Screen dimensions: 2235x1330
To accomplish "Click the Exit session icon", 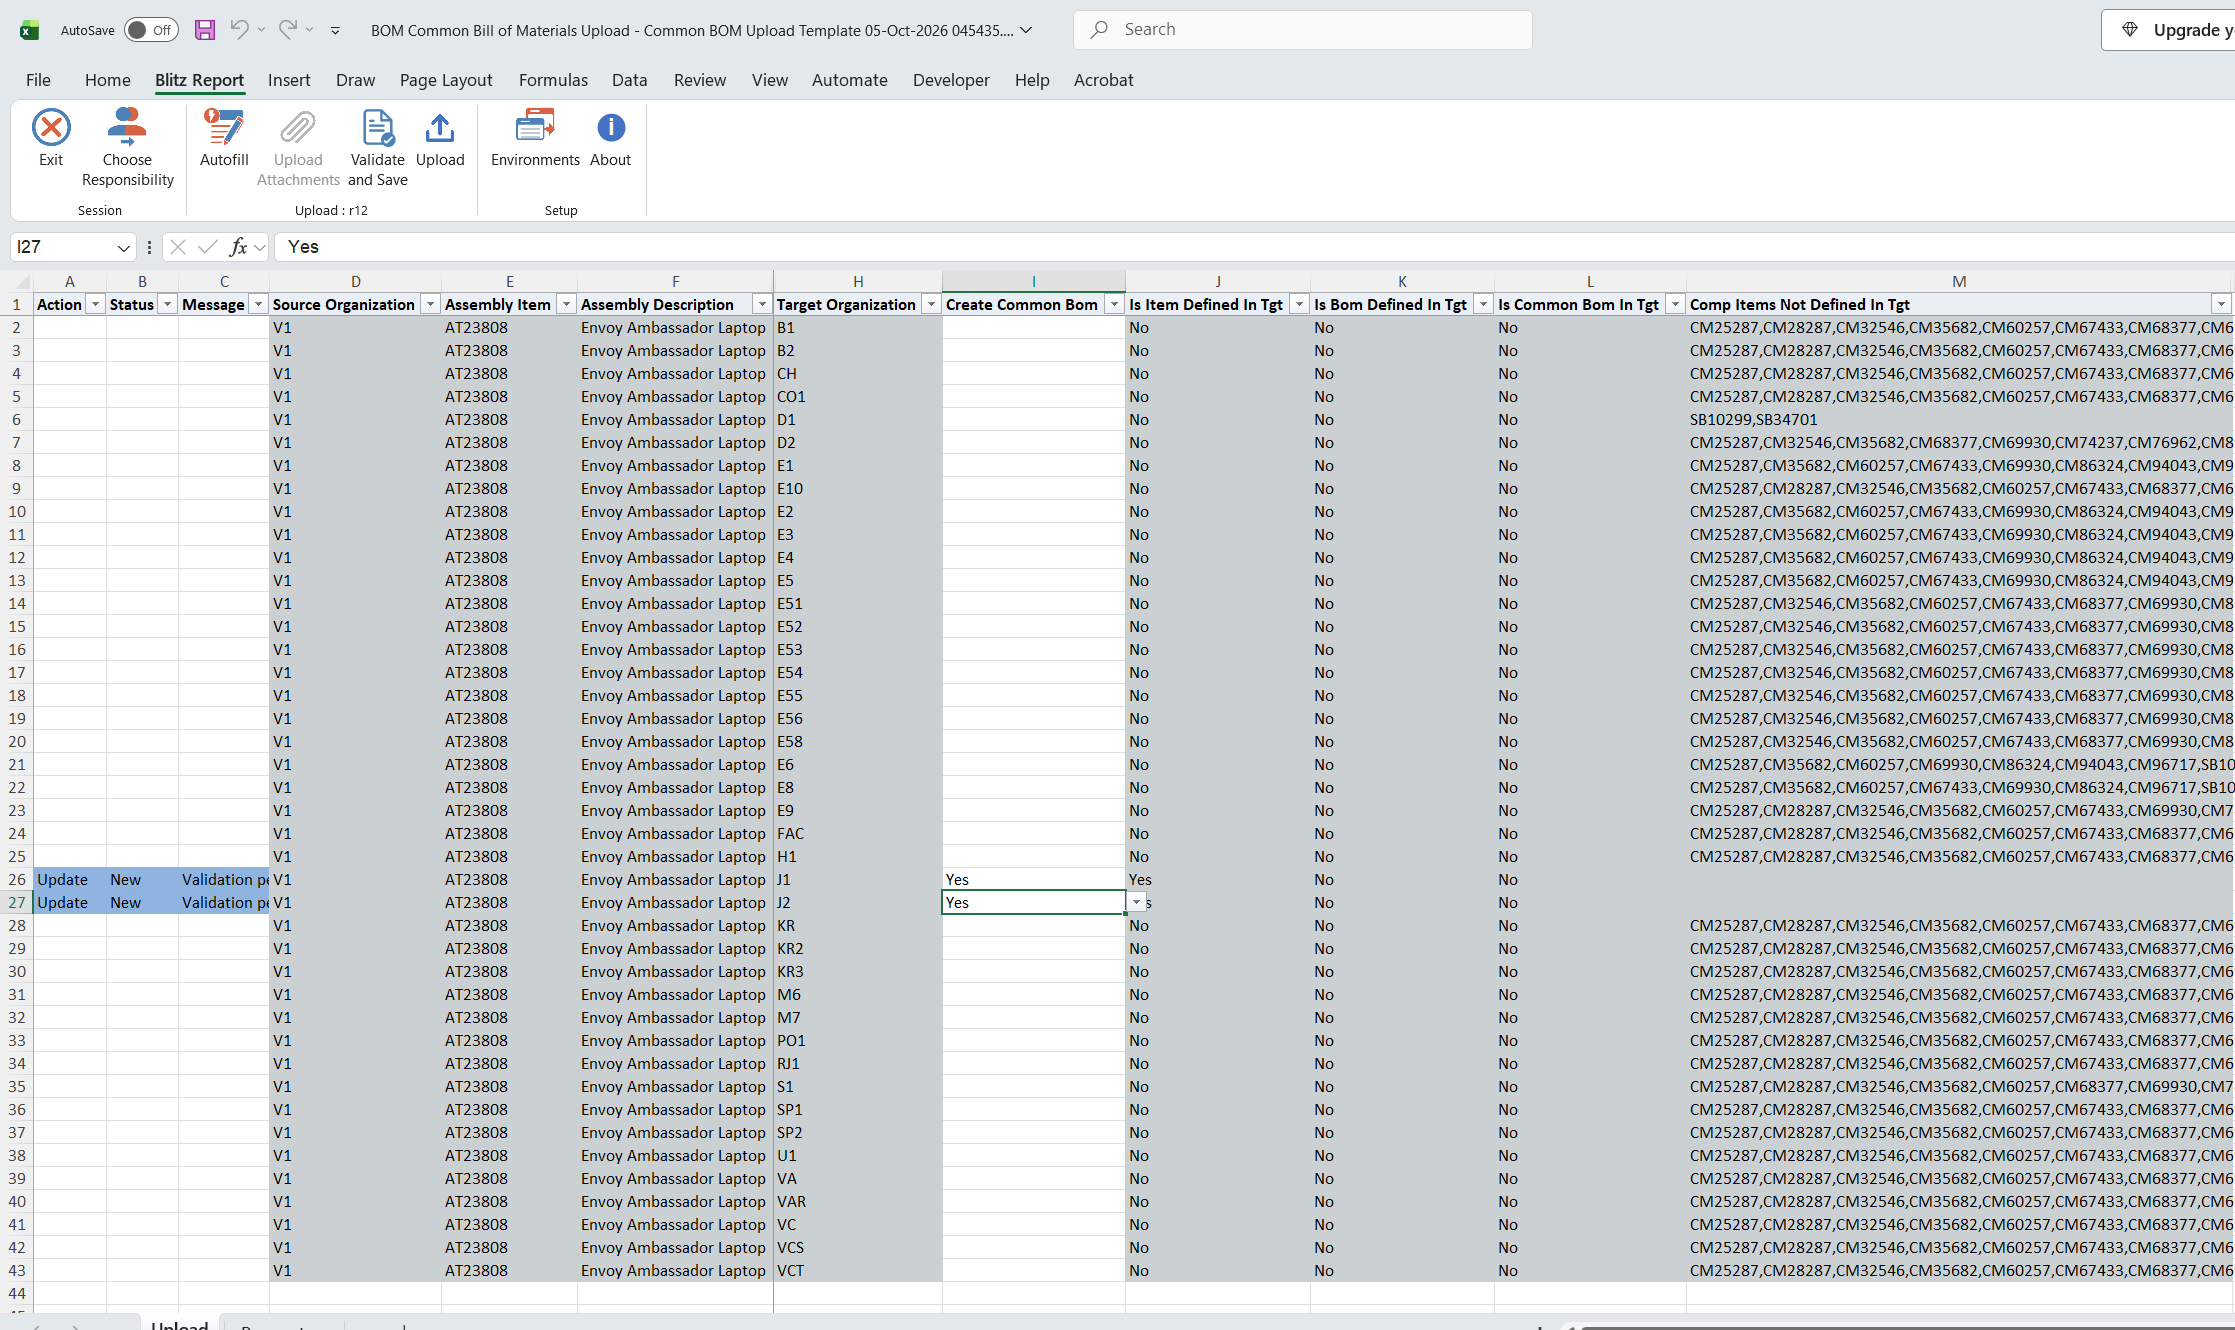I will pyautogui.click(x=51, y=128).
